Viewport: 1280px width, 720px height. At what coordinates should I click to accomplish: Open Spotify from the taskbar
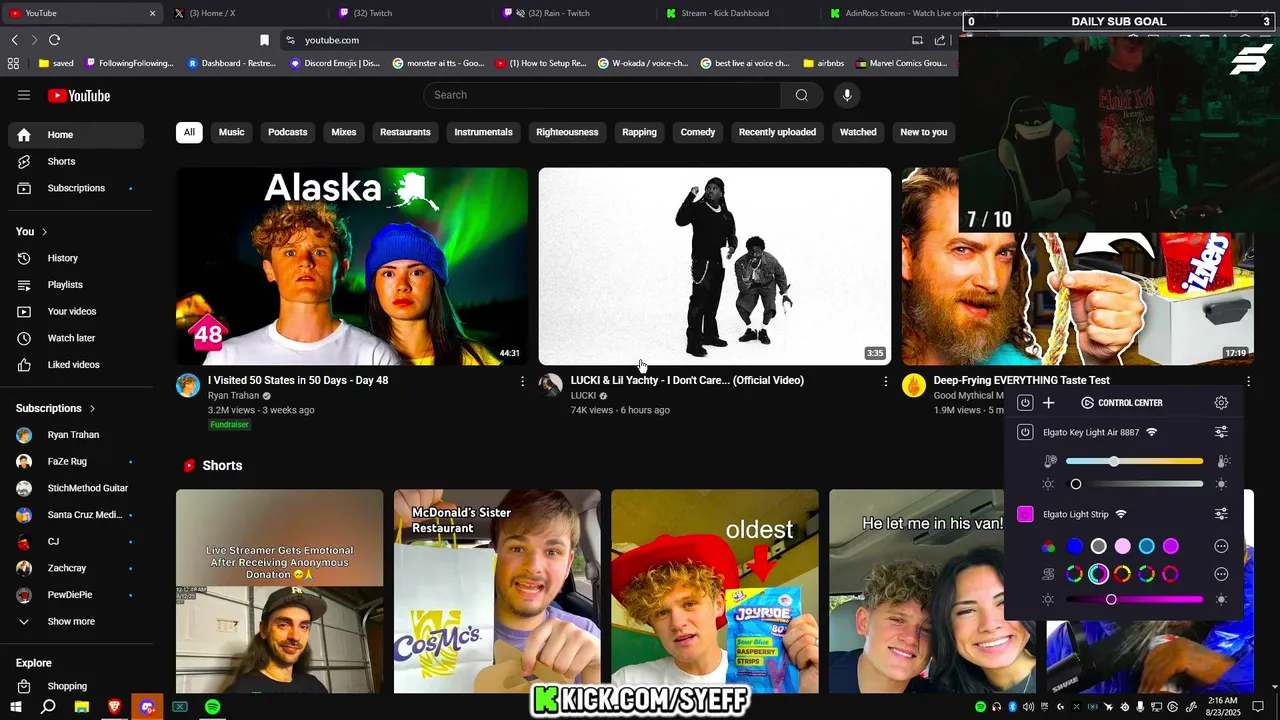click(213, 707)
